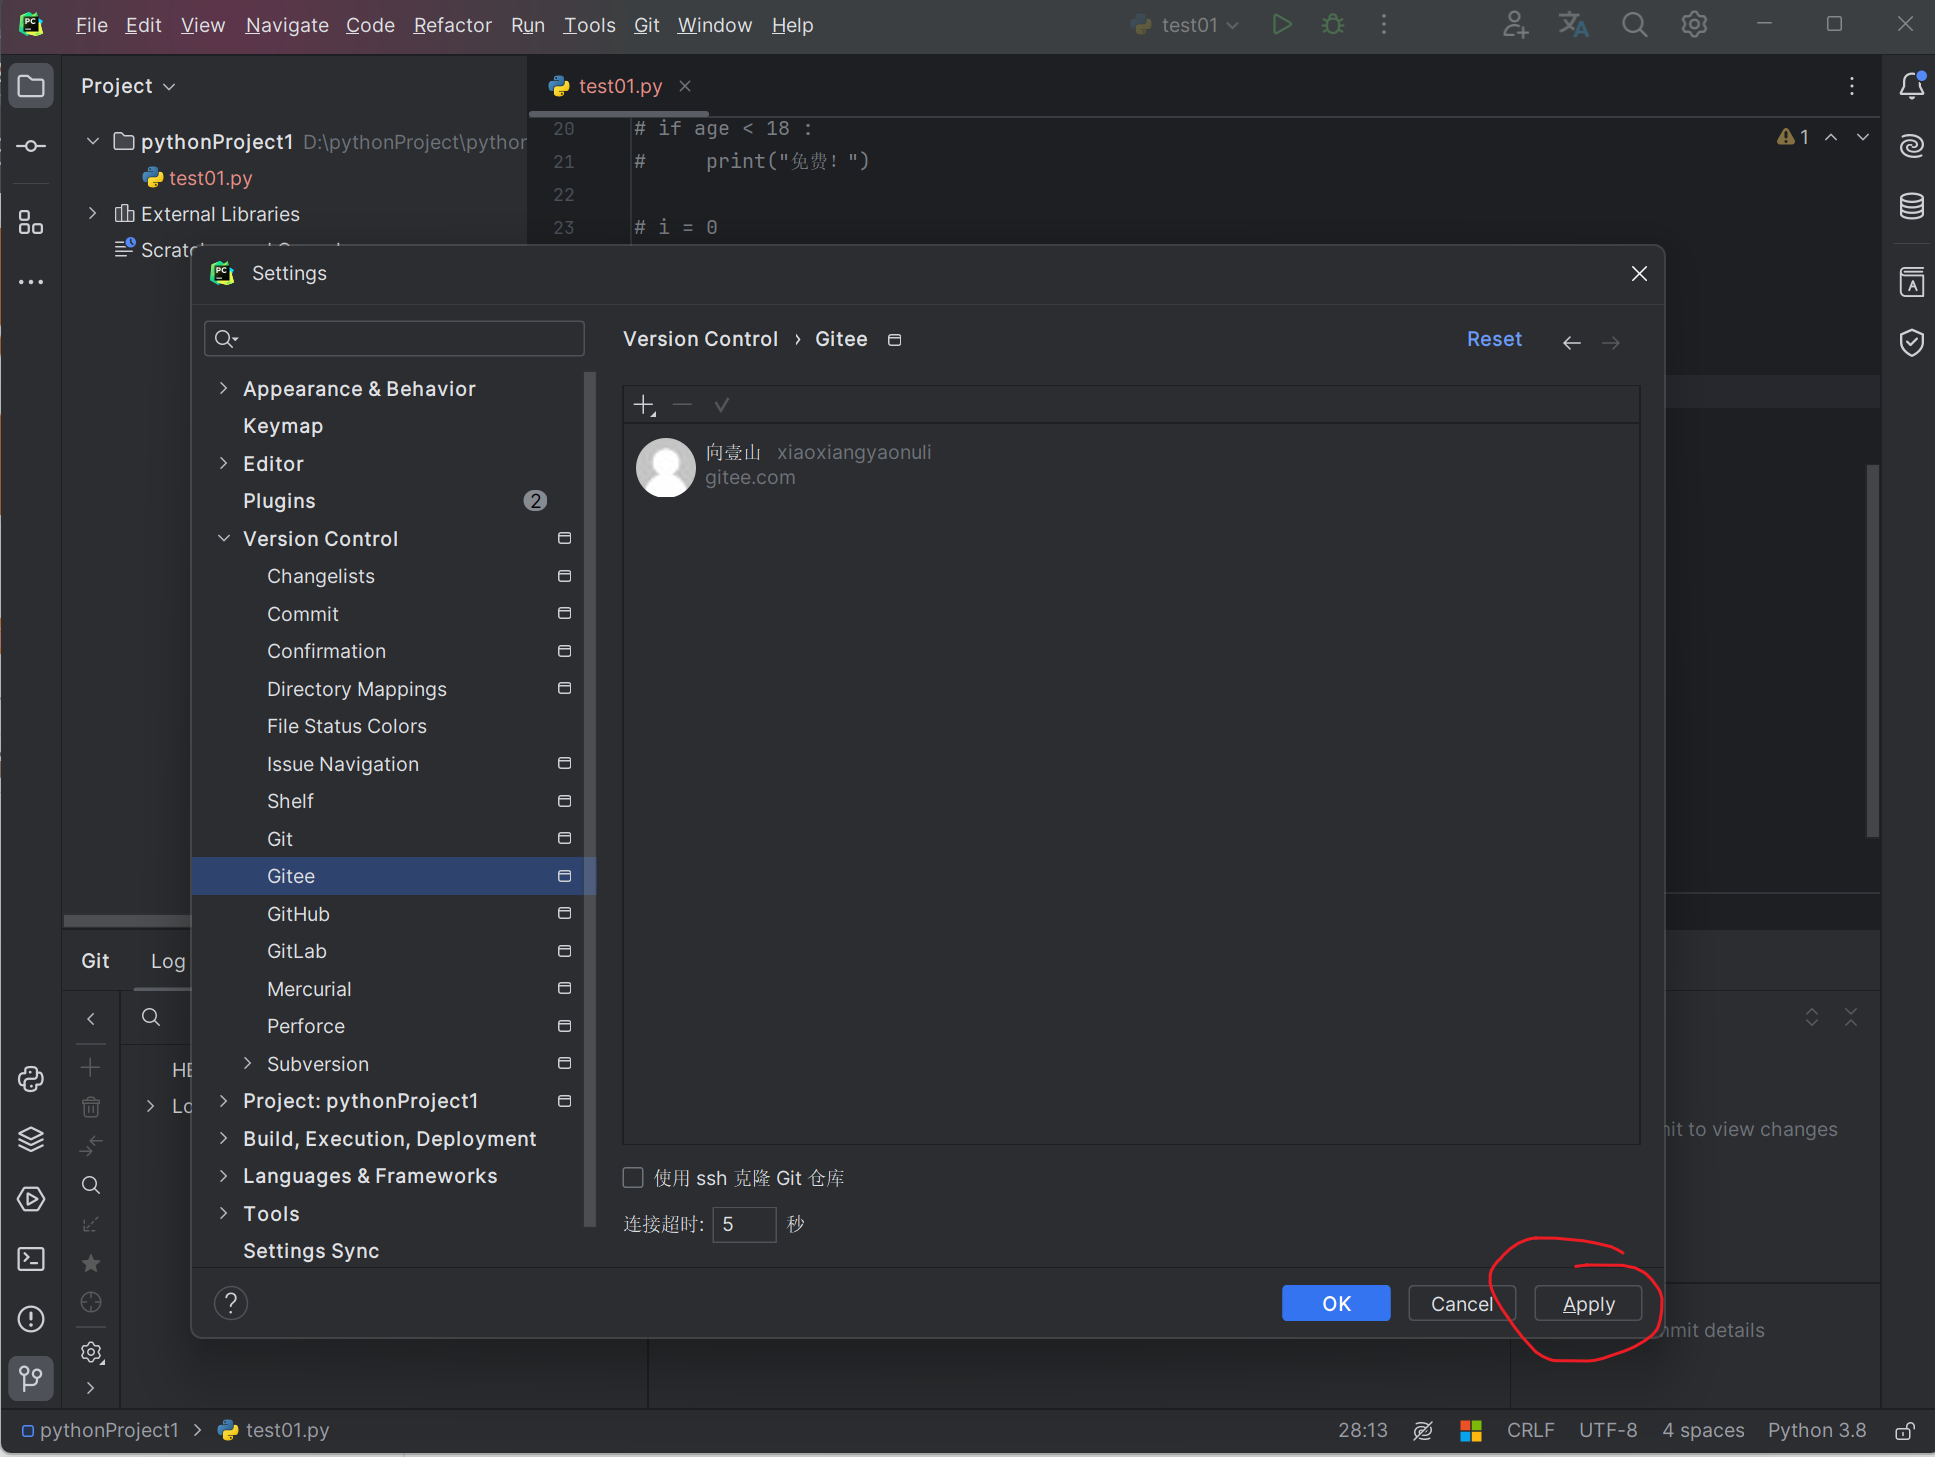Expand Project: pythonProject1 settings

click(224, 1101)
